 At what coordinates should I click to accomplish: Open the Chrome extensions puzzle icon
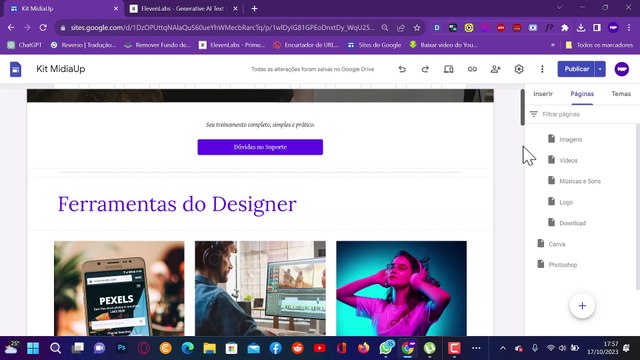(565, 28)
